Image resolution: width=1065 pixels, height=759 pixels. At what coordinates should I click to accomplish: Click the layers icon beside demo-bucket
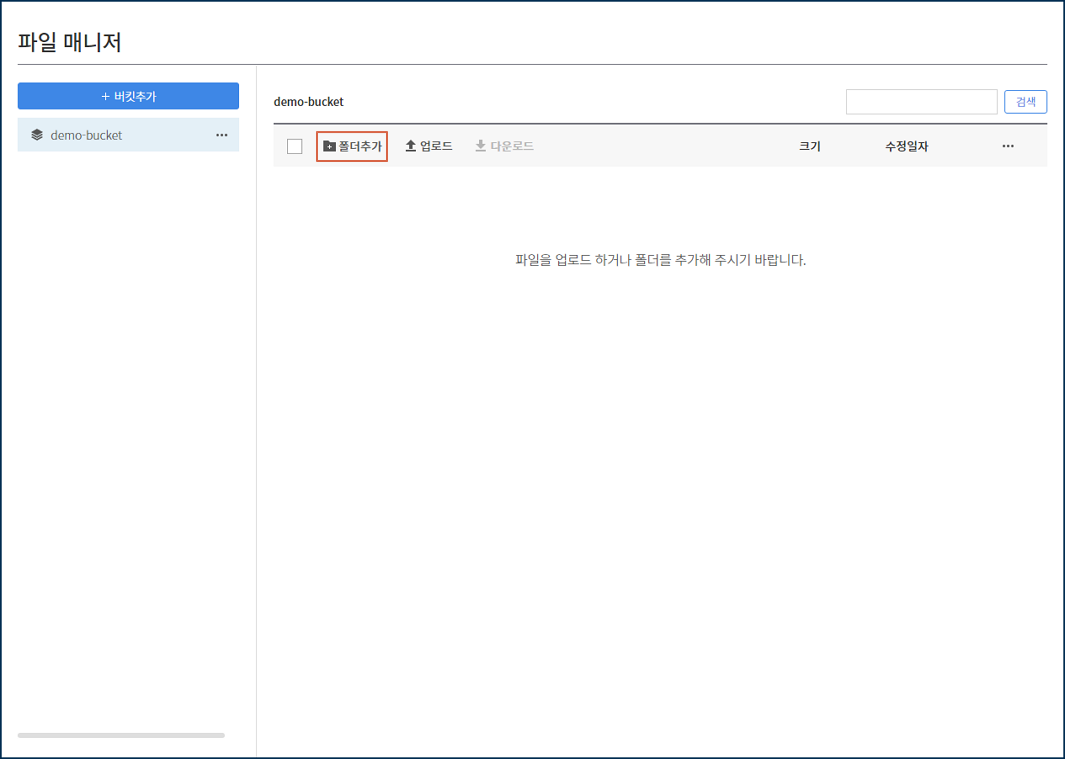click(37, 135)
